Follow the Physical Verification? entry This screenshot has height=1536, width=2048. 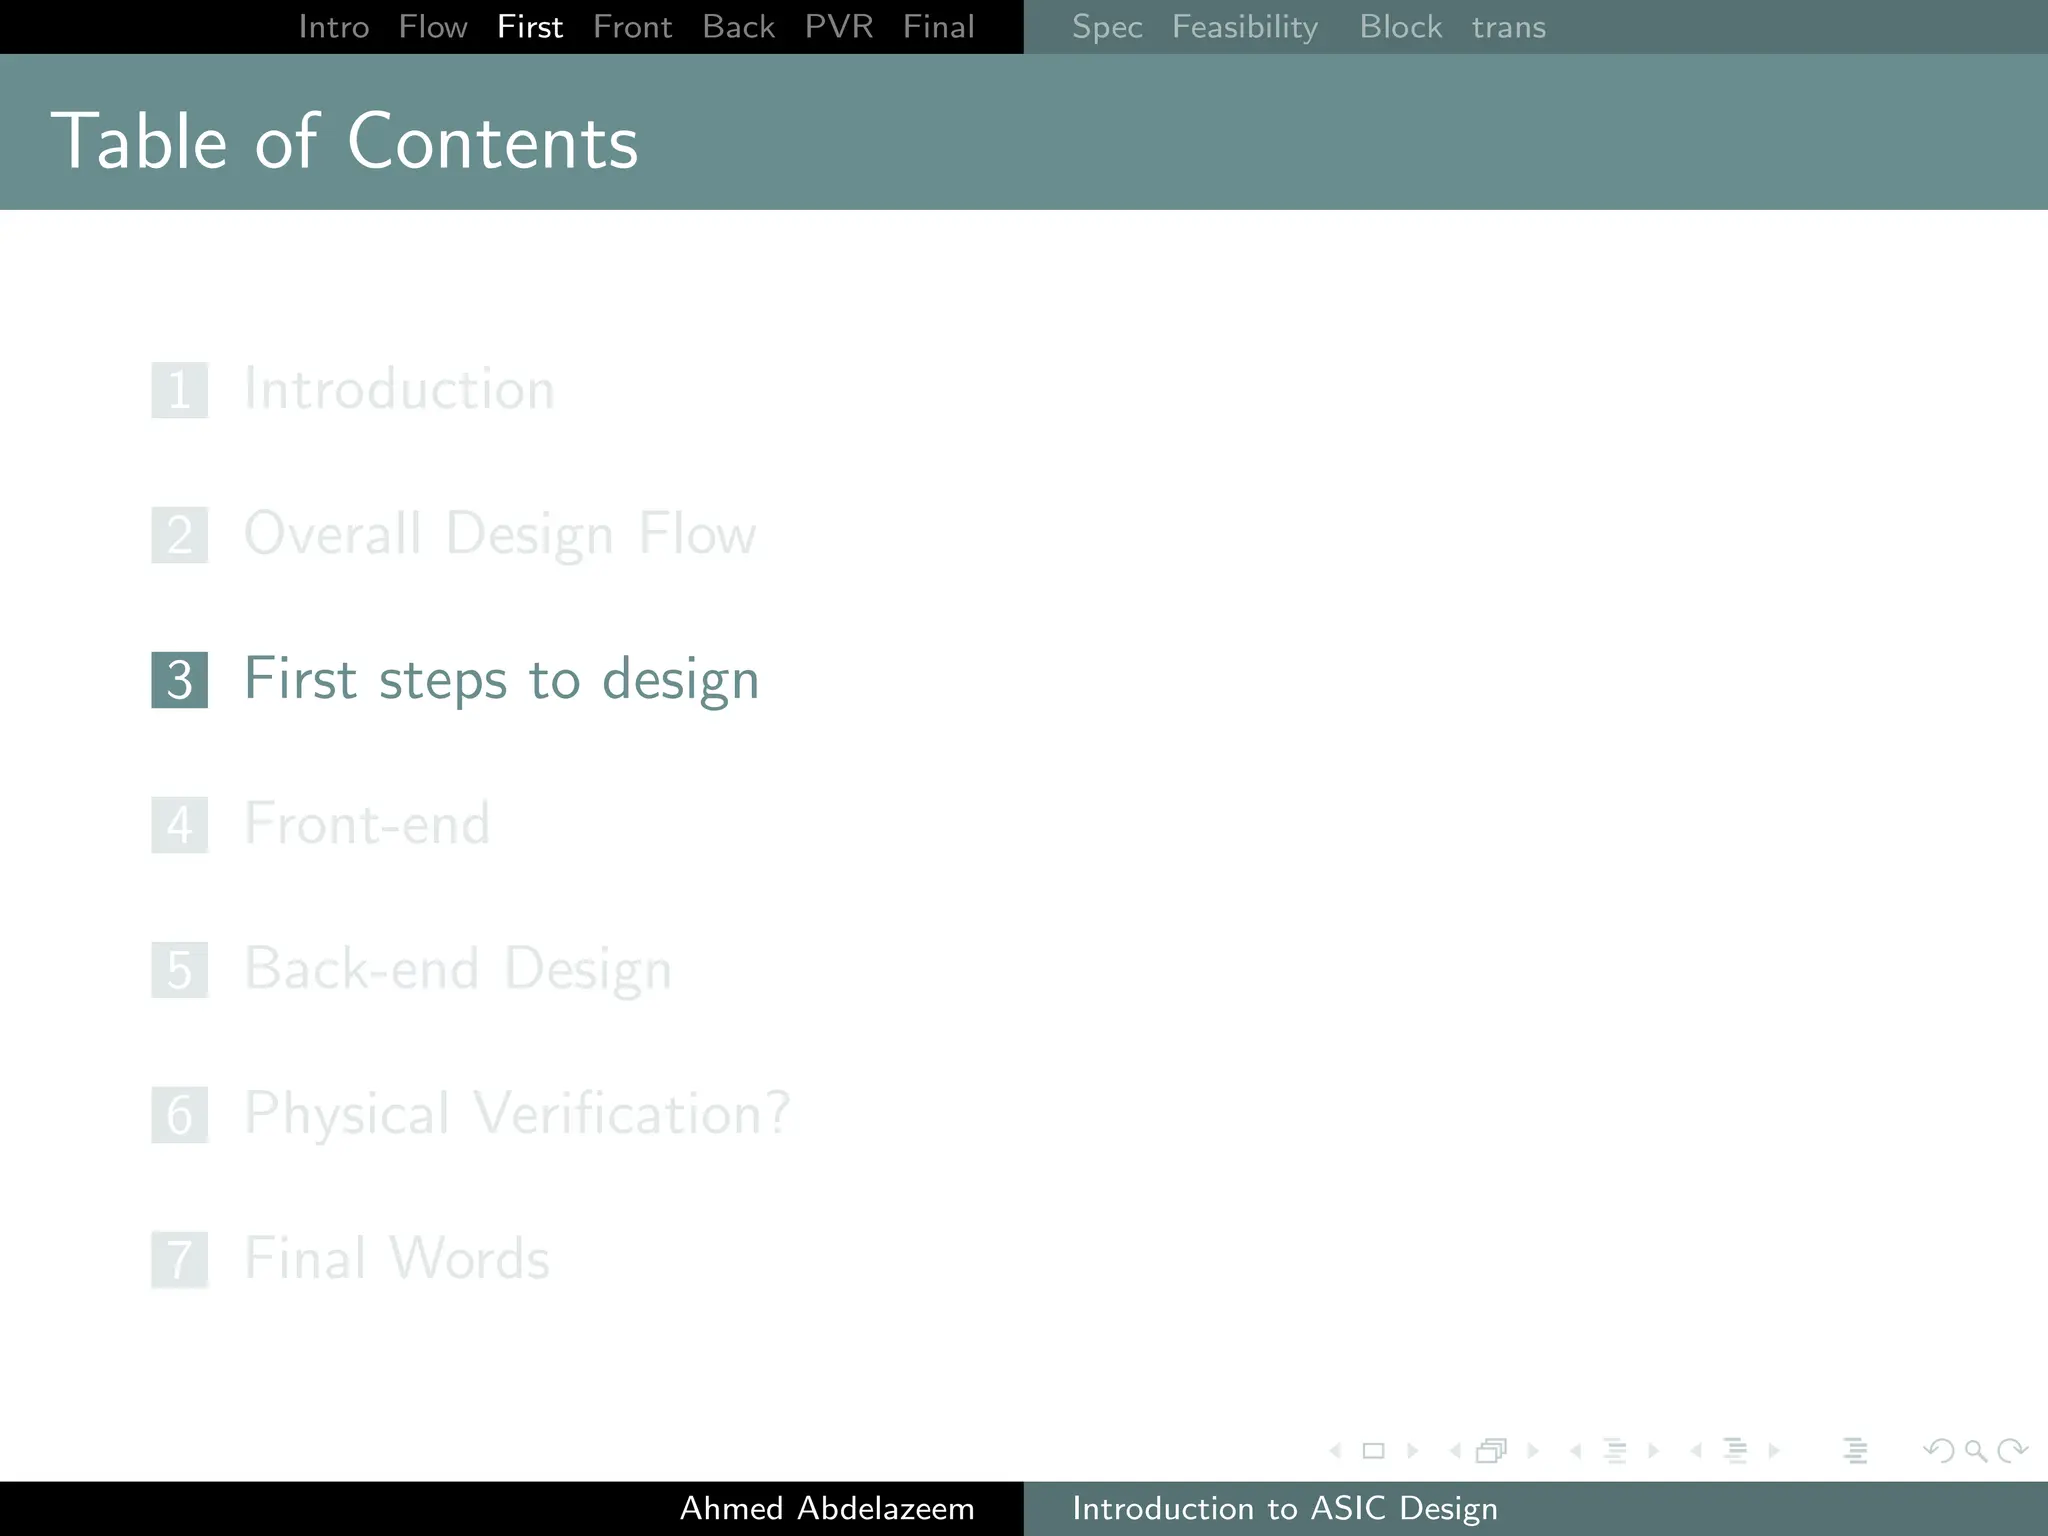[x=518, y=1114]
